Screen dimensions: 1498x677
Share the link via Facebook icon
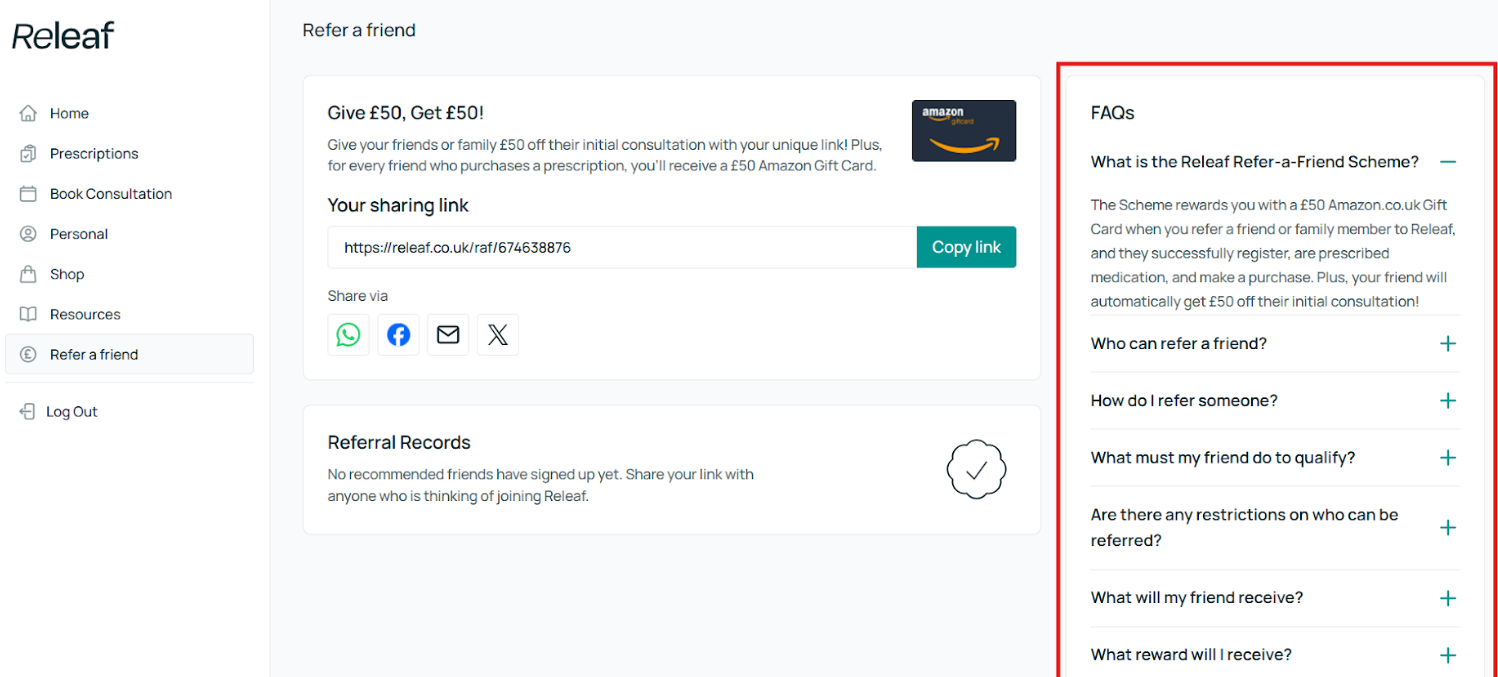pyautogui.click(x=398, y=335)
